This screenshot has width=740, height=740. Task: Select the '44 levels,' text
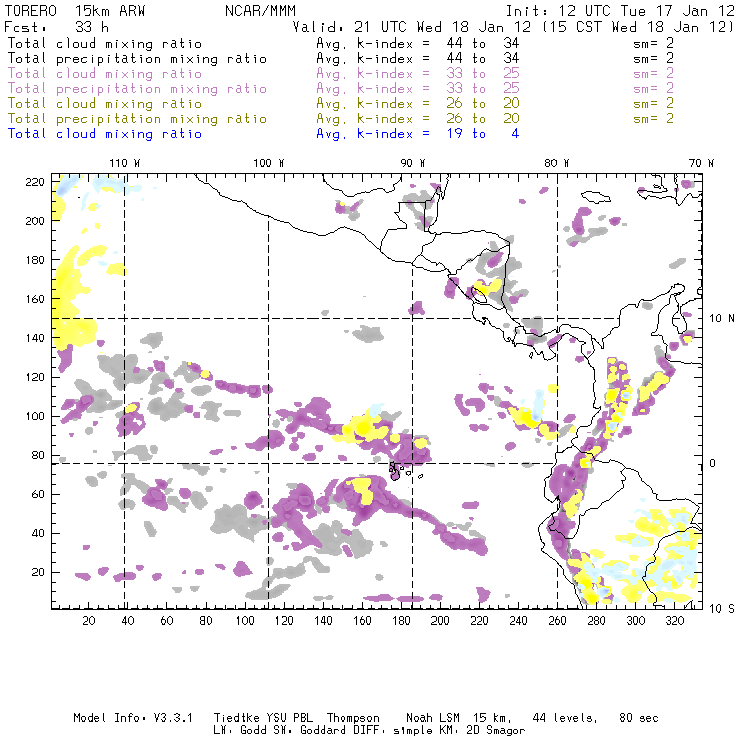pyautogui.click(x=565, y=718)
